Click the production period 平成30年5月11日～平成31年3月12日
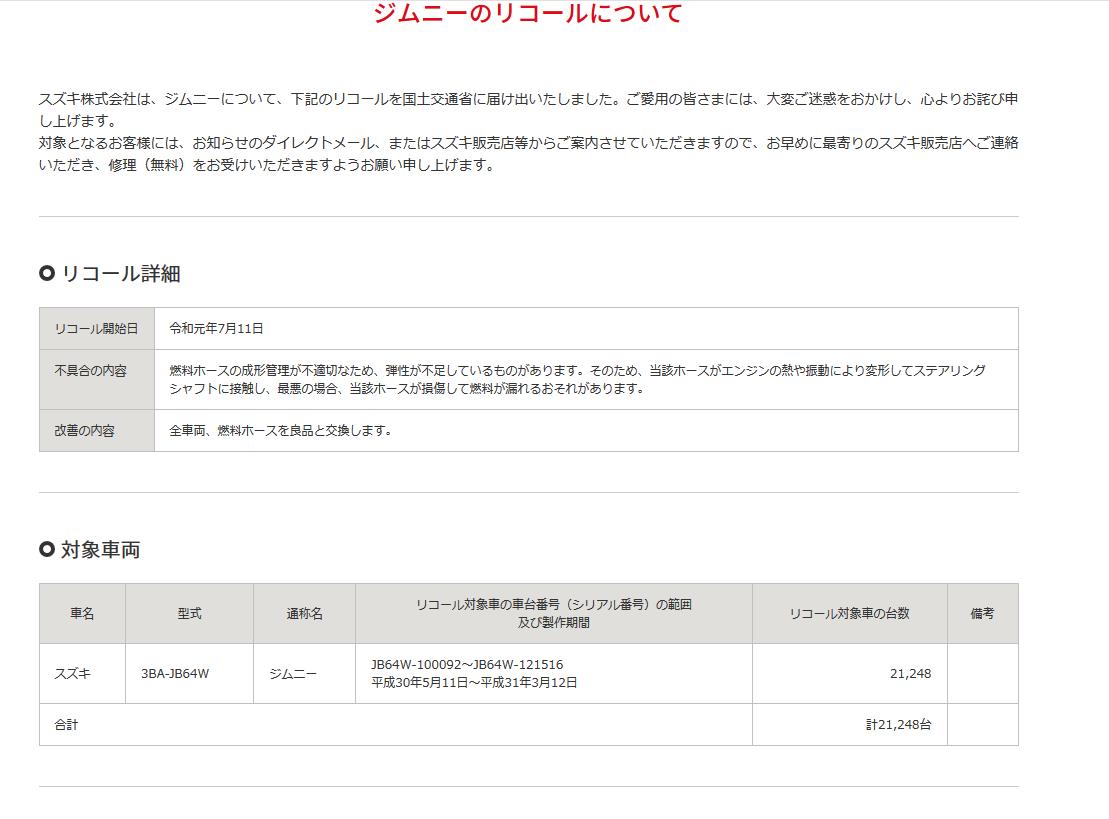The width and height of the screenshot is (1109, 819). point(474,683)
